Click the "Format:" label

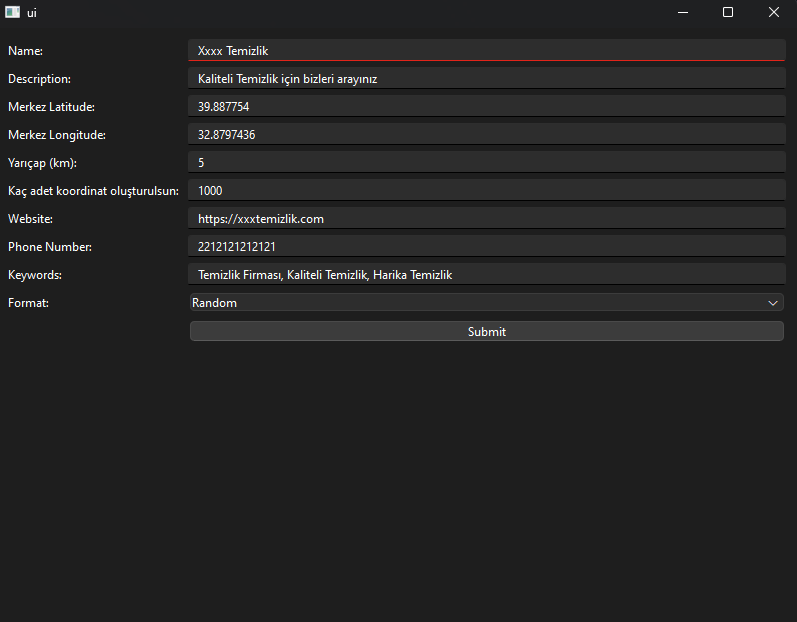point(28,303)
